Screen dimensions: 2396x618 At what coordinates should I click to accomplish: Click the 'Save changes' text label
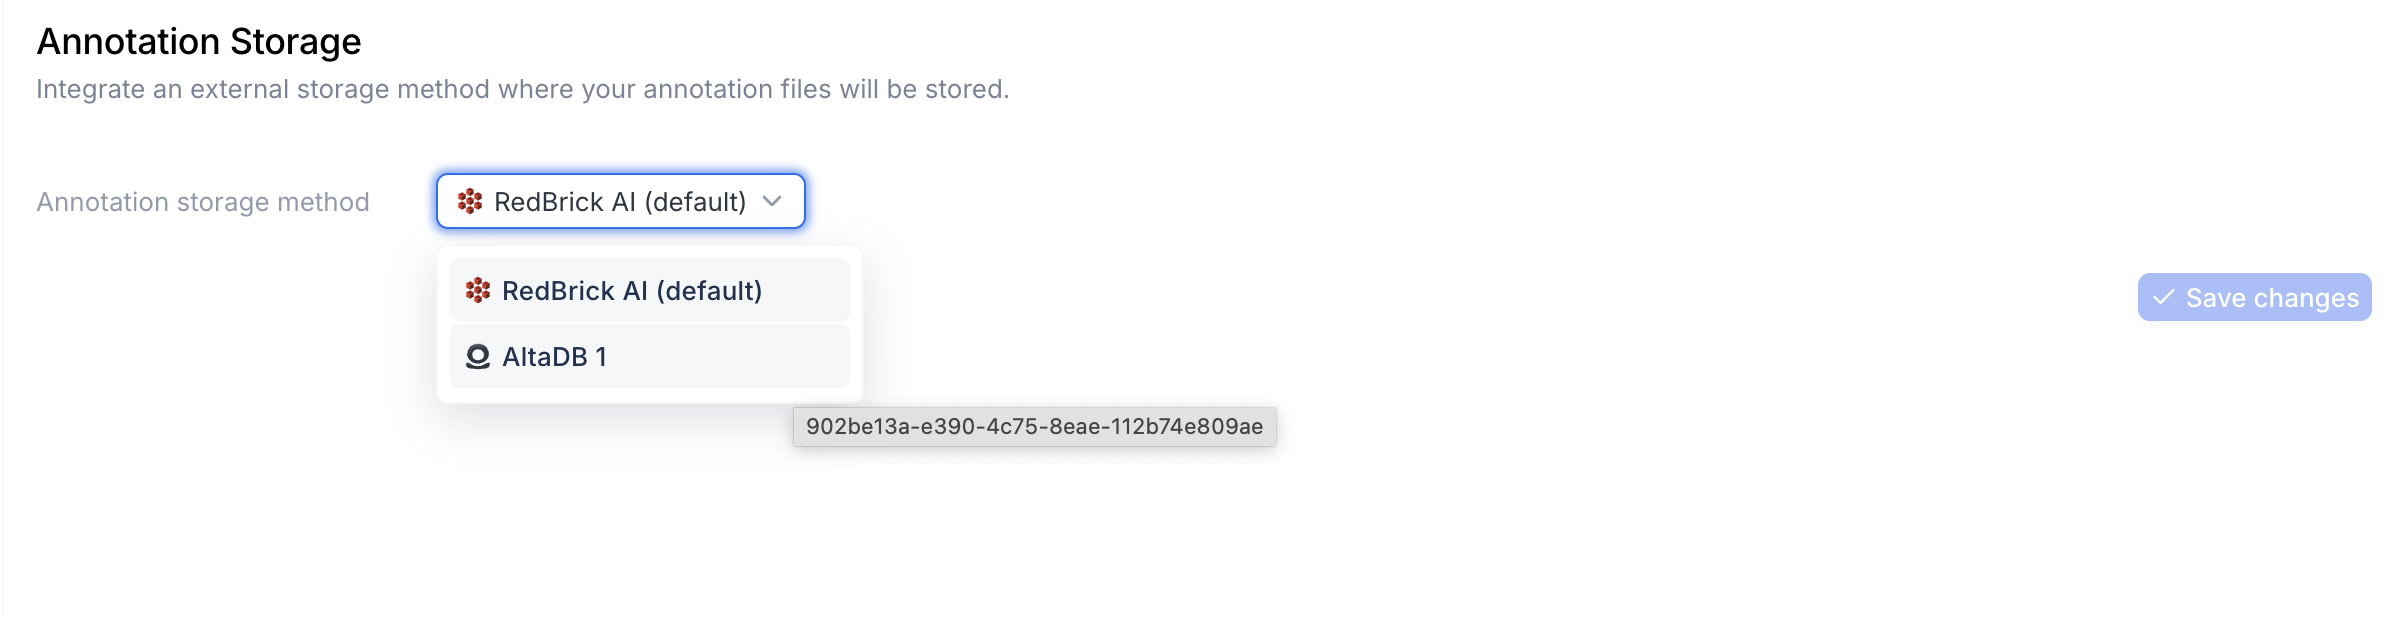pyautogui.click(x=2272, y=298)
